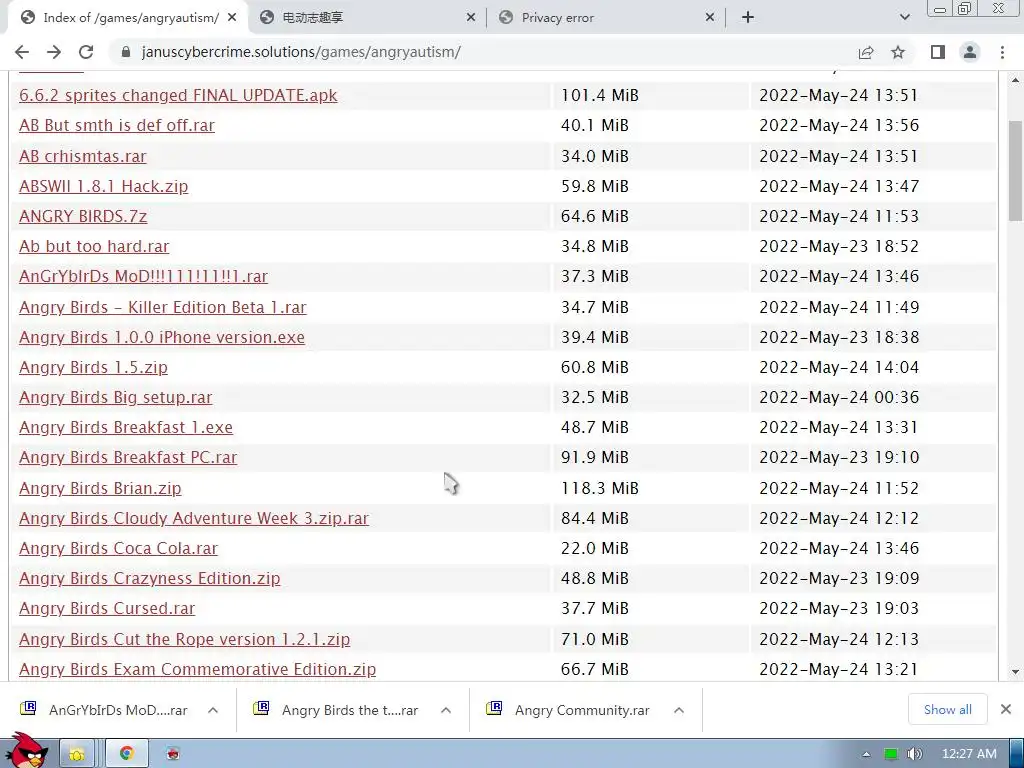Viewport: 1024px width, 768px height.
Task: Close the downloads shelf
Action: pos(1006,709)
